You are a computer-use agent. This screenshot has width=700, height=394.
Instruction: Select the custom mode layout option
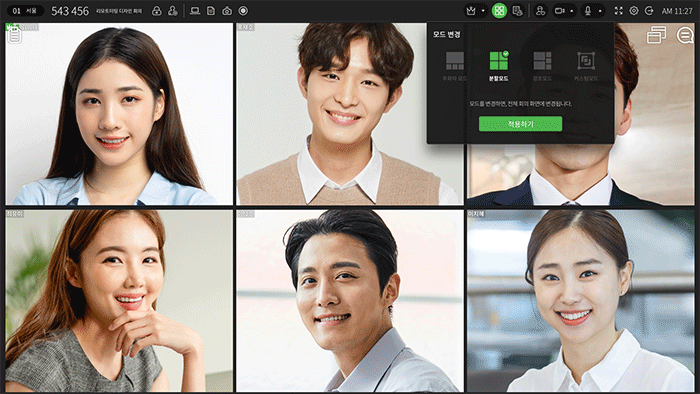pyautogui.click(x=586, y=66)
